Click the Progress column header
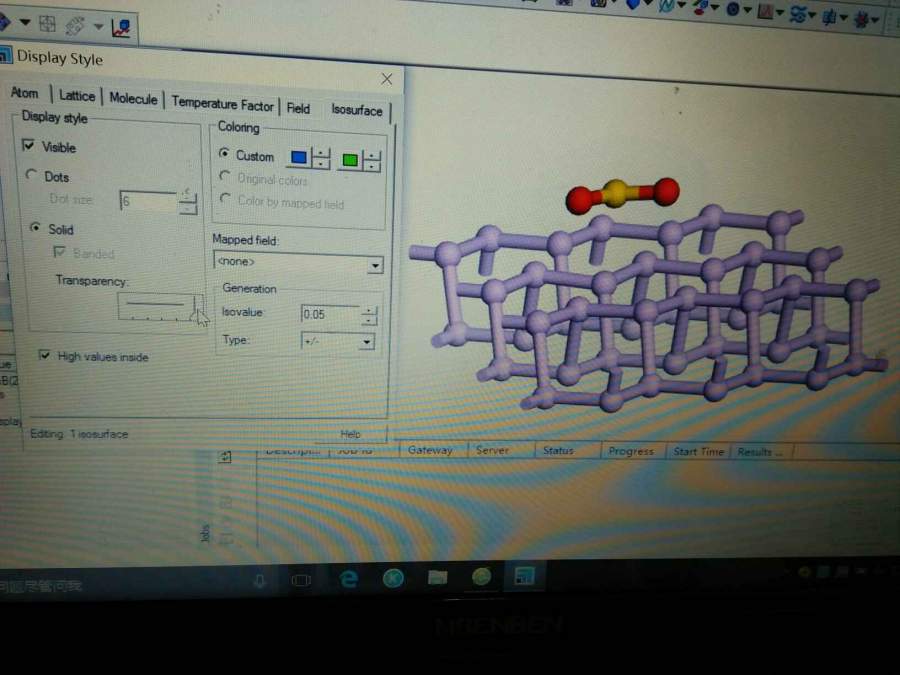 pyautogui.click(x=631, y=452)
